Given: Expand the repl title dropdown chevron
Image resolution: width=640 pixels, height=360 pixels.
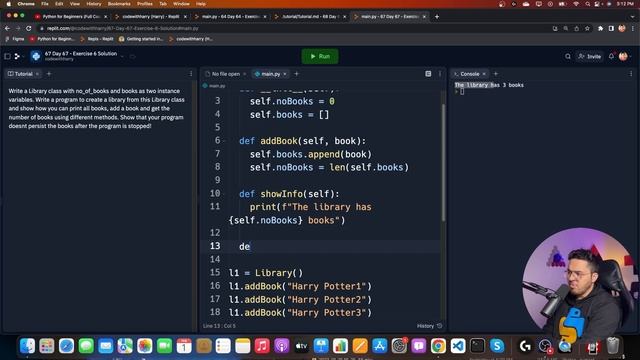Looking at the screenshot, I should click(x=122, y=56).
